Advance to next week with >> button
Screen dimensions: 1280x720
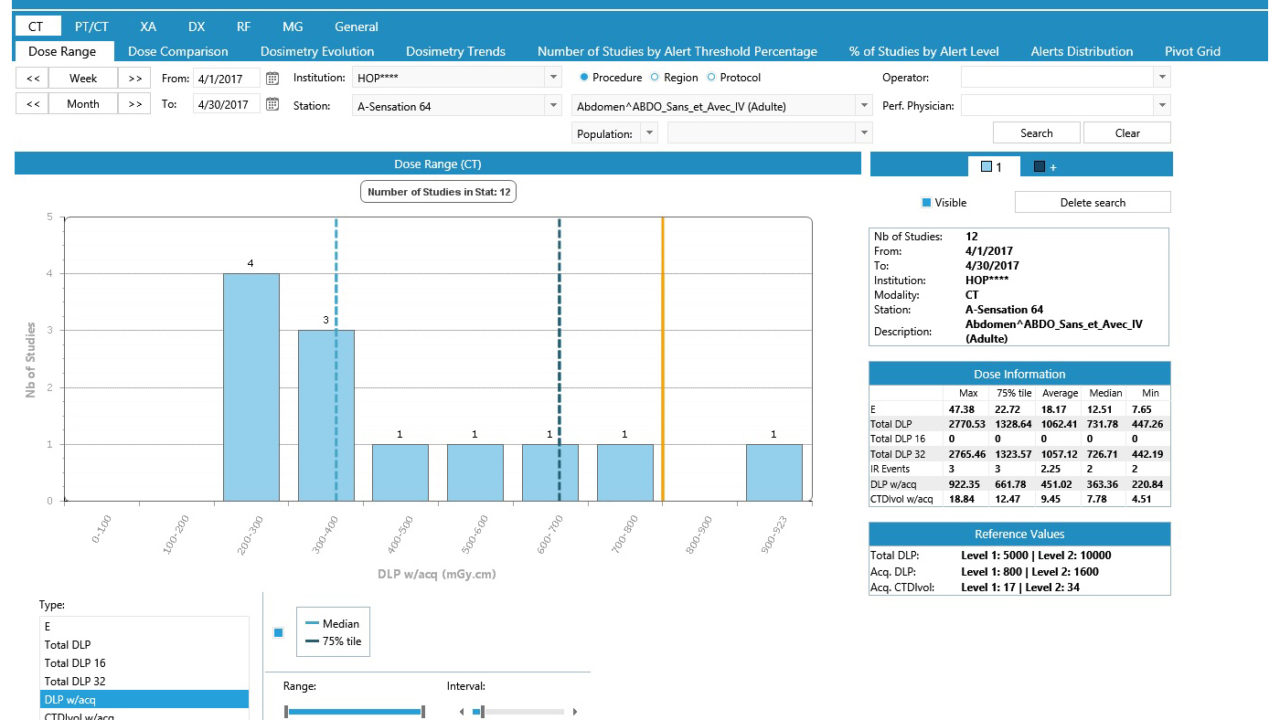[x=134, y=78]
